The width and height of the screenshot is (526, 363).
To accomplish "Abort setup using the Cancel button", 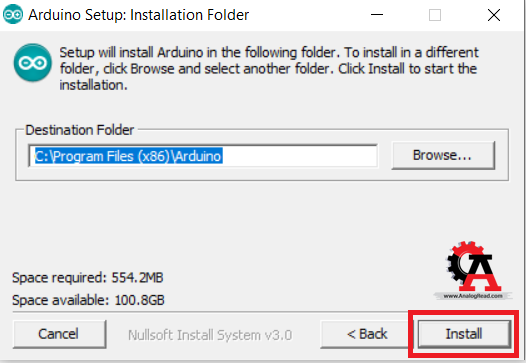I will tap(59, 334).
